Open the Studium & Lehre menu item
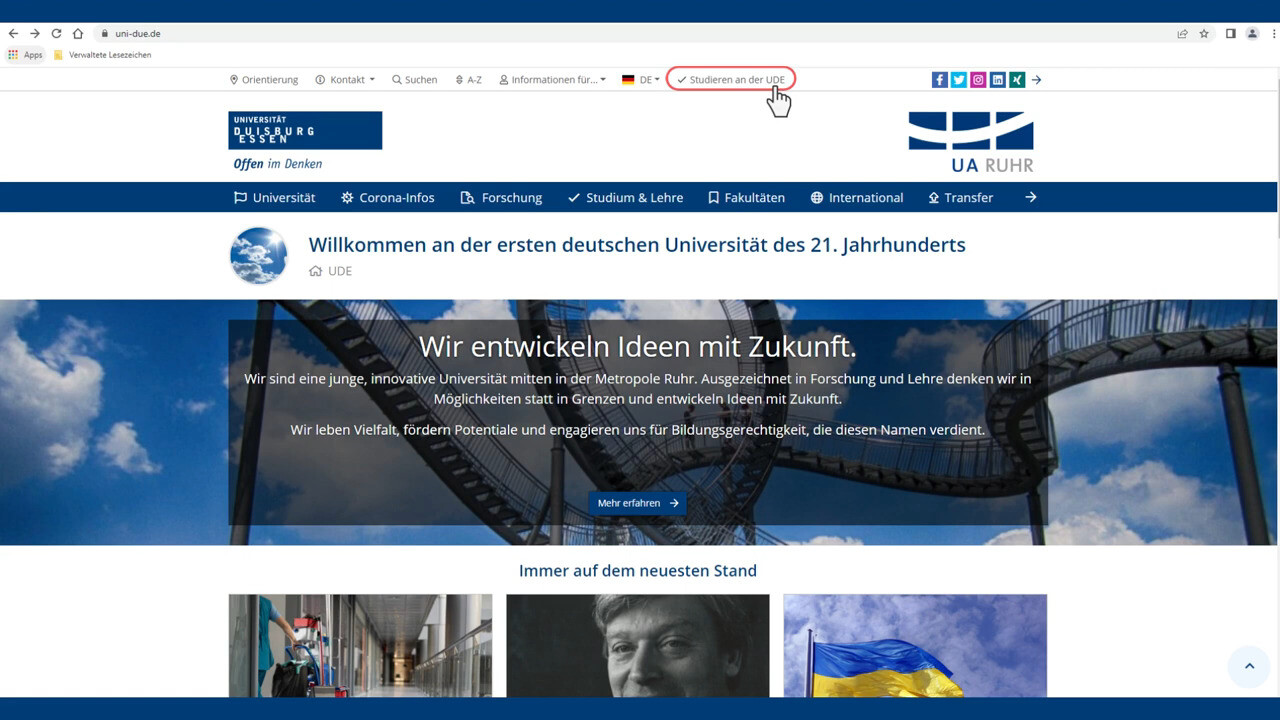 (x=625, y=198)
